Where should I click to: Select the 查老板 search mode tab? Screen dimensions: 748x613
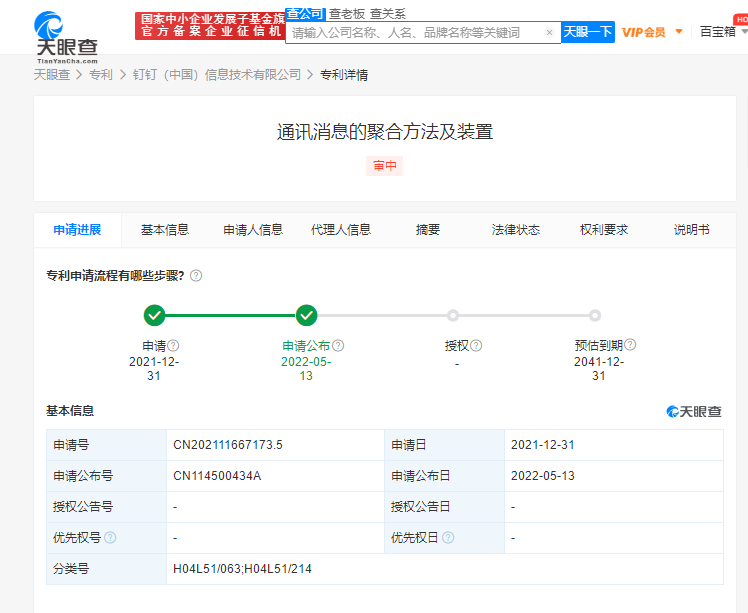click(347, 14)
